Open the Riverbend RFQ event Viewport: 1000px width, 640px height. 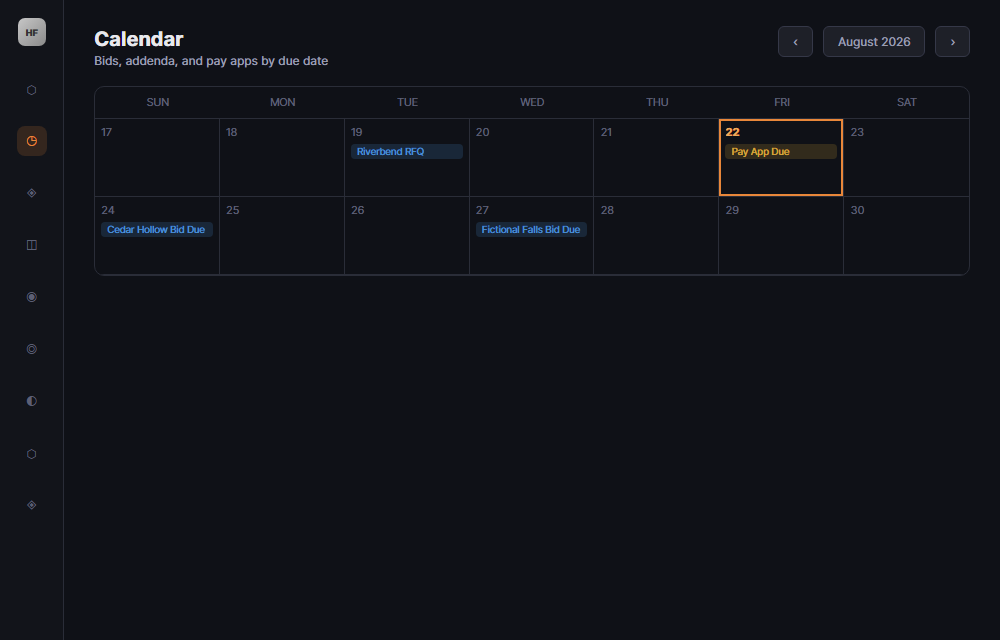(x=407, y=152)
